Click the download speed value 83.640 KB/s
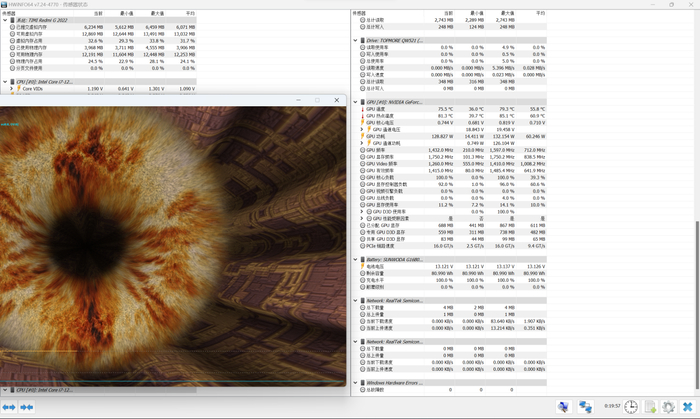The height and width of the screenshot is (419, 700). click(x=503, y=321)
